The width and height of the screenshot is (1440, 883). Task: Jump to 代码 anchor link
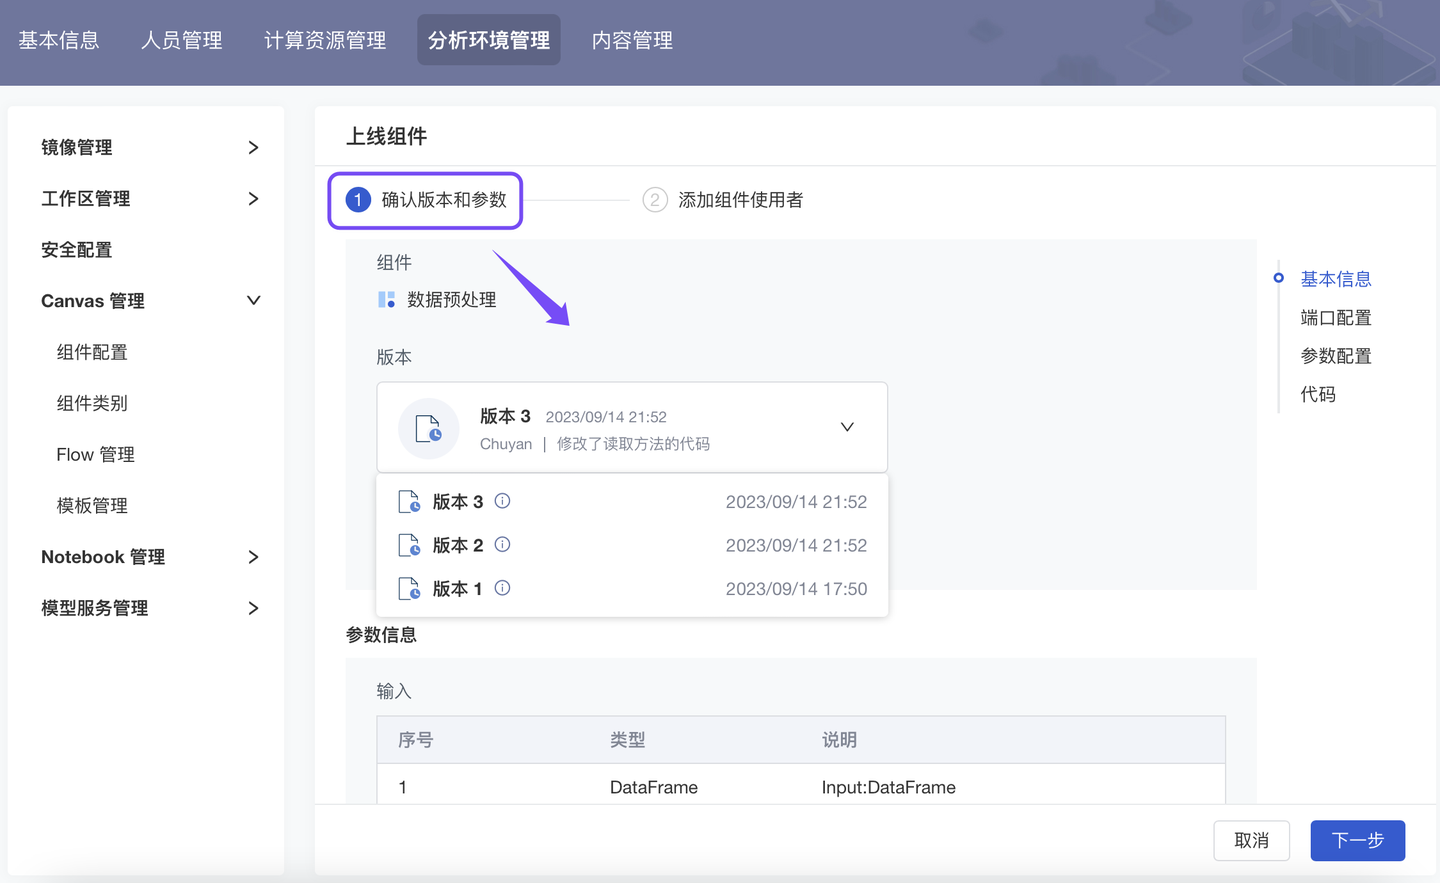click(x=1318, y=394)
